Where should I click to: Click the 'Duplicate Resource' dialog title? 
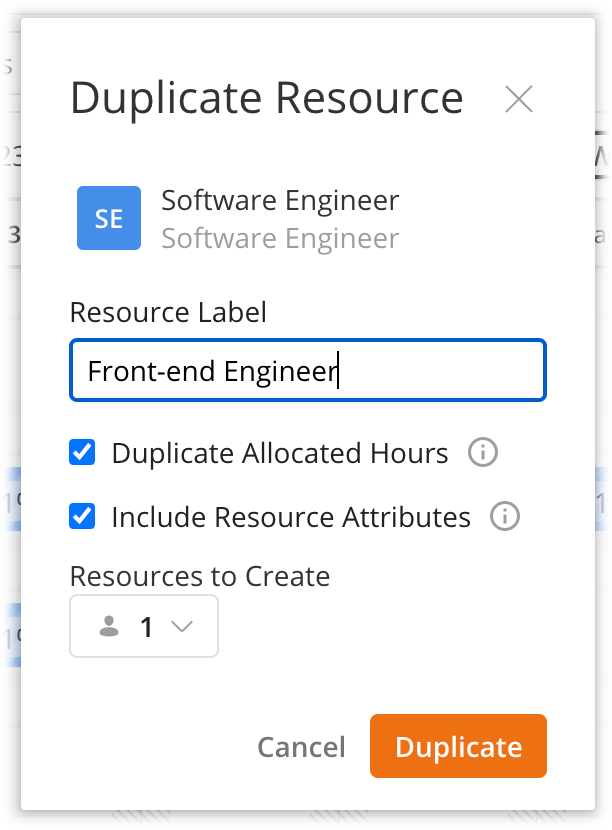[266, 99]
